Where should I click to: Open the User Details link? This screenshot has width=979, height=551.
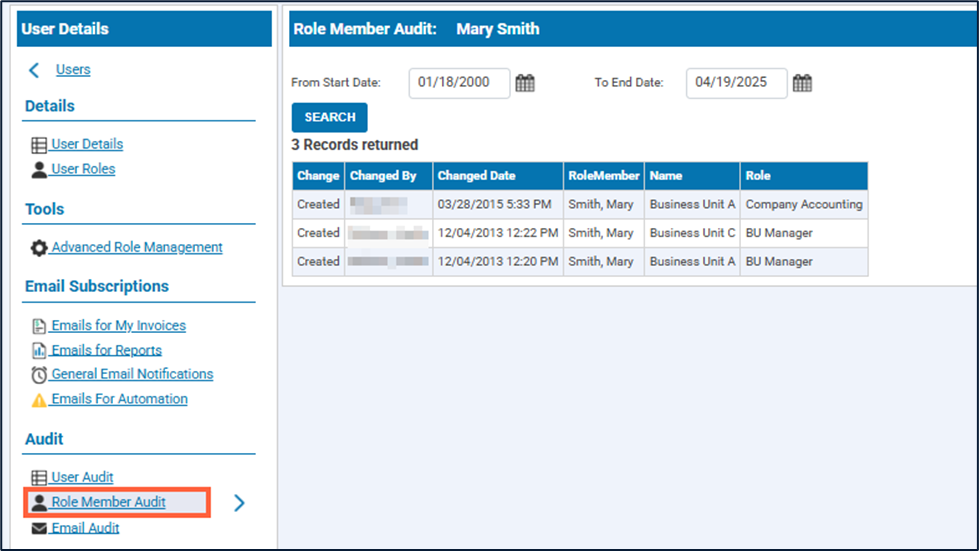pos(87,144)
